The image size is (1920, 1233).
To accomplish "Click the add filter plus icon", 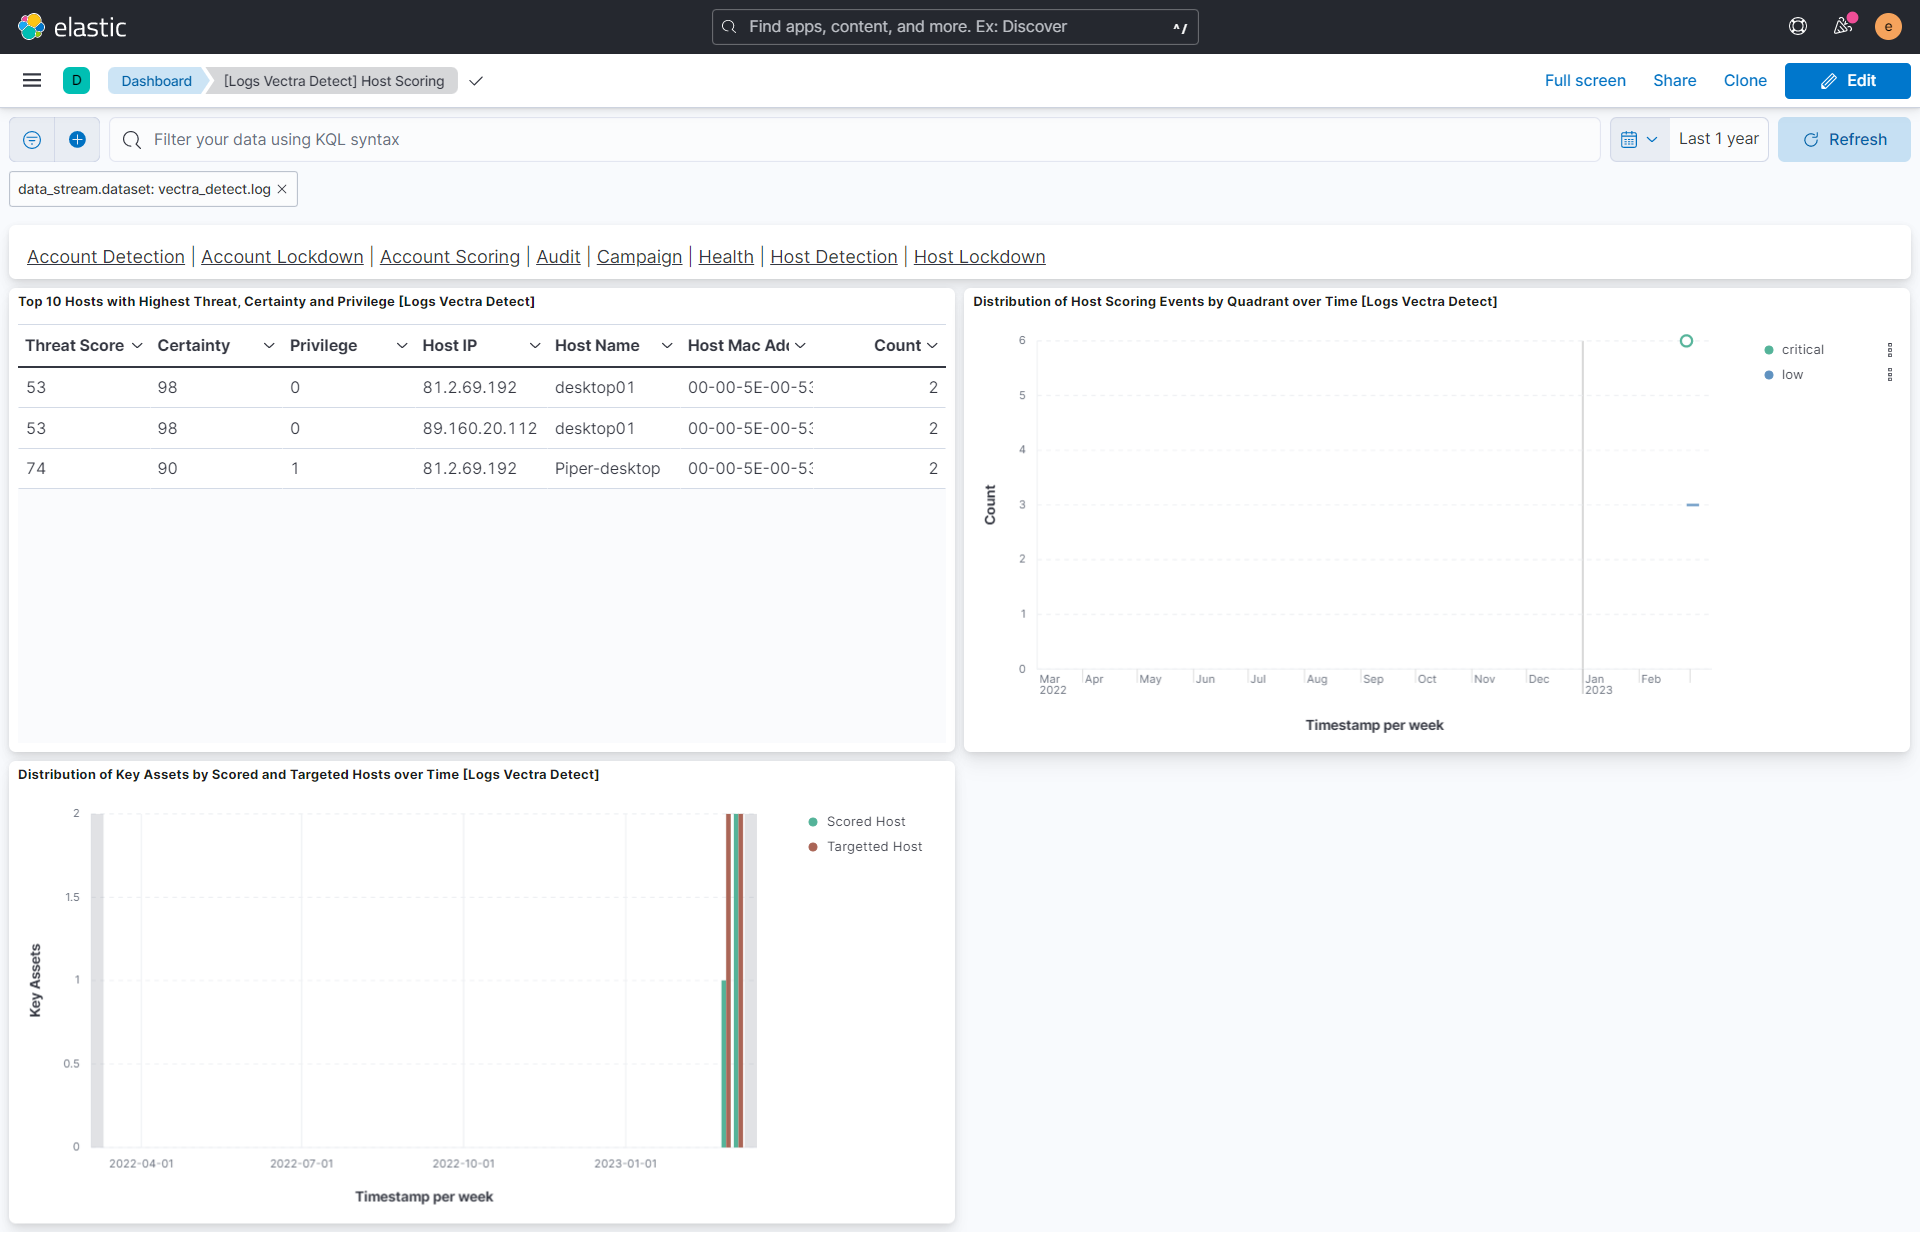I will [77, 140].
